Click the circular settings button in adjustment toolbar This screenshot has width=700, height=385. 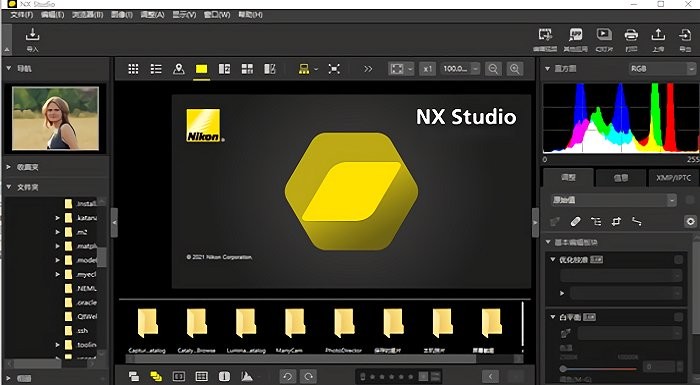tap(690, 221)
